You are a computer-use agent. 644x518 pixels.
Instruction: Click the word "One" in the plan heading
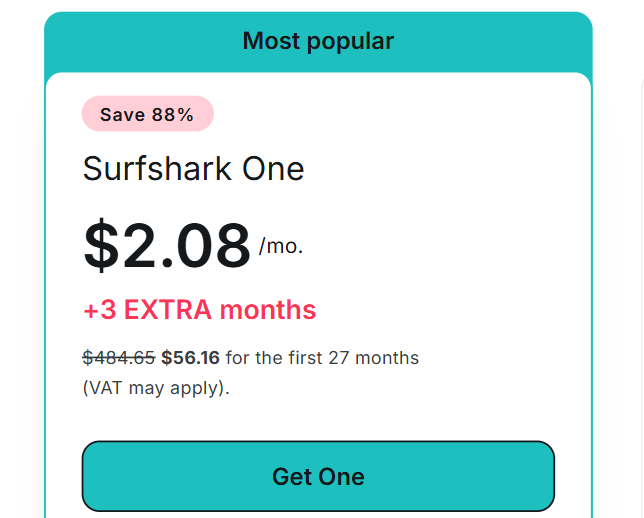(274, 168)
